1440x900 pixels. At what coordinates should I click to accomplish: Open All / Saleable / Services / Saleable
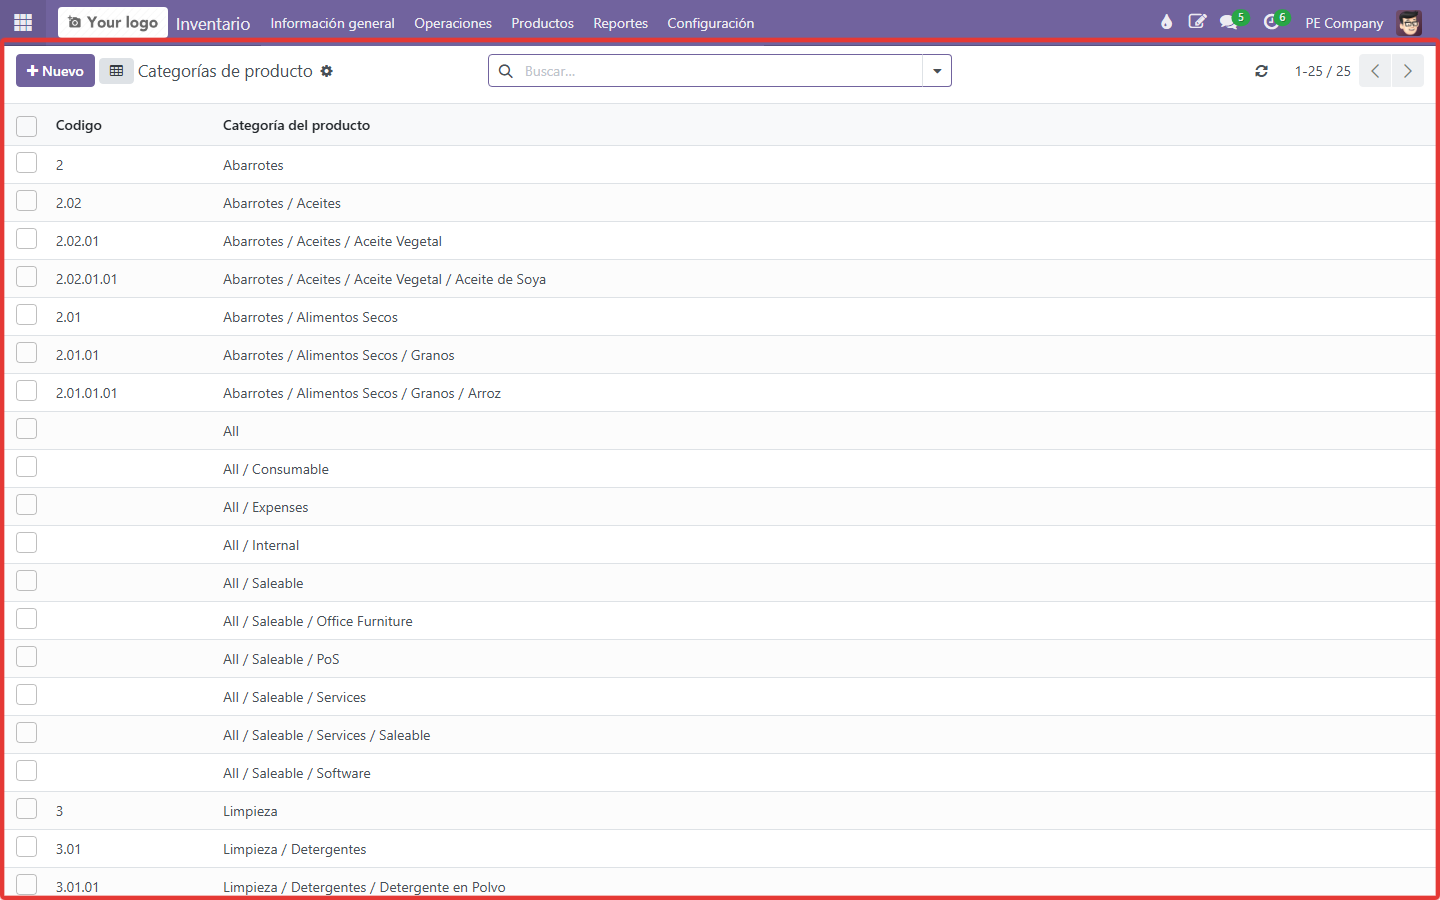(x=326, y=735)
